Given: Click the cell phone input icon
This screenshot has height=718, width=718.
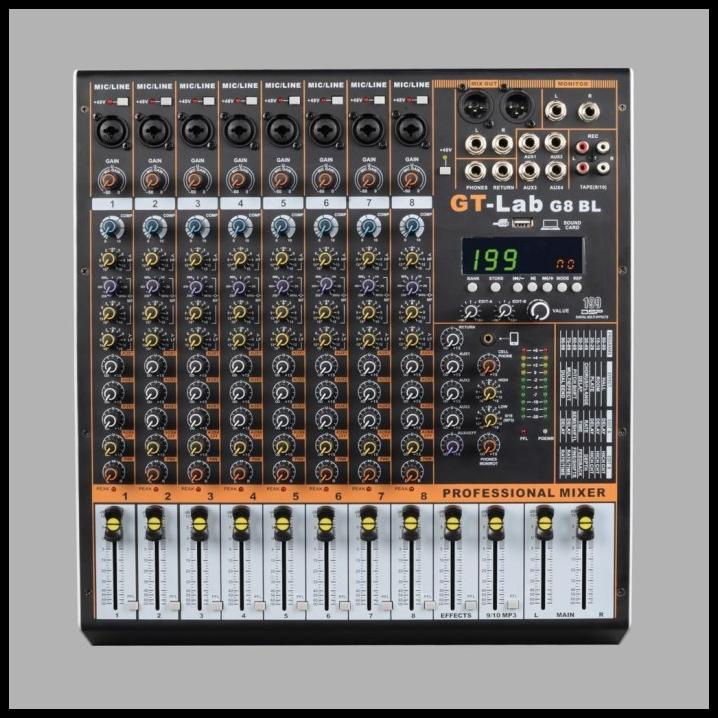Looking at the screenshot, I should (513, 340).
